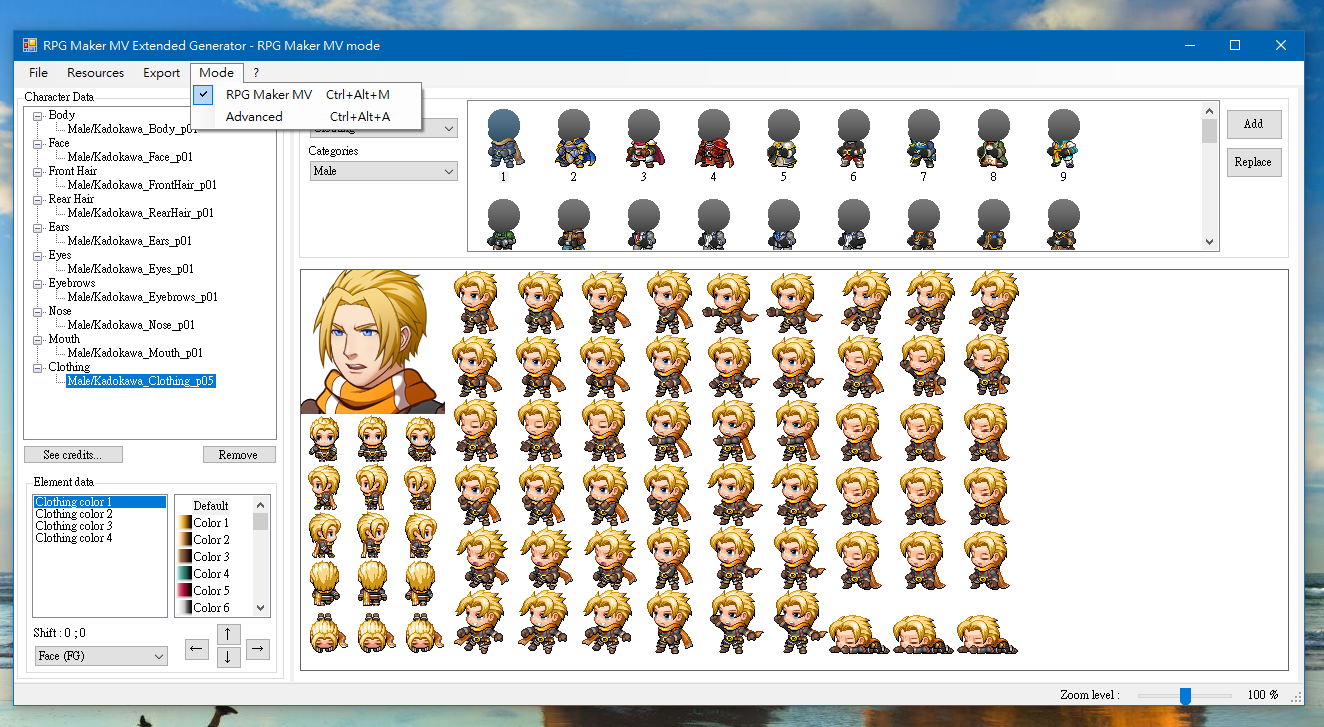Screen dimensions: 1324x727
Task: Click the Default color option
Action: click(x=211, y=506)
